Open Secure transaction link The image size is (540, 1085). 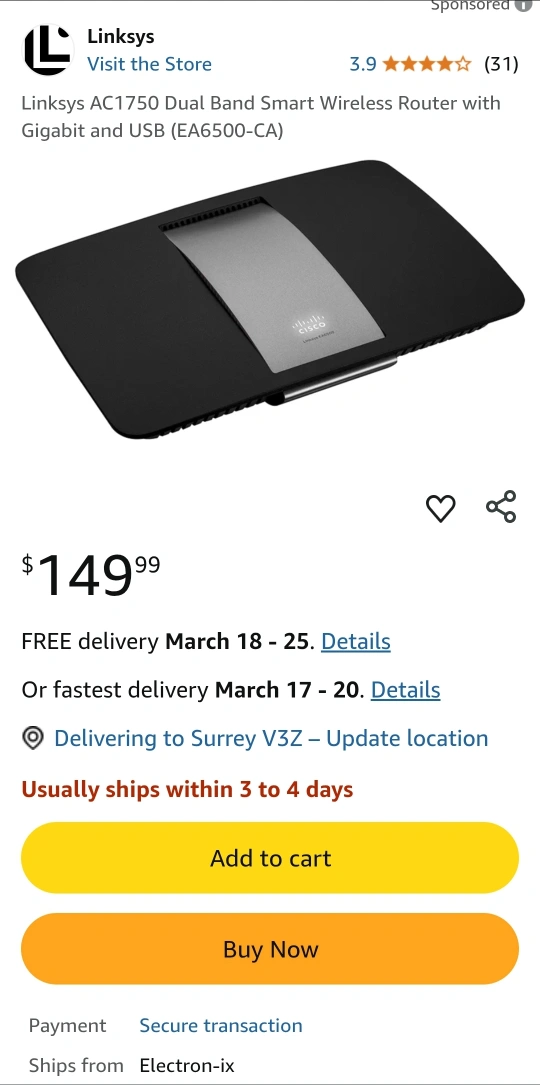221,1025
